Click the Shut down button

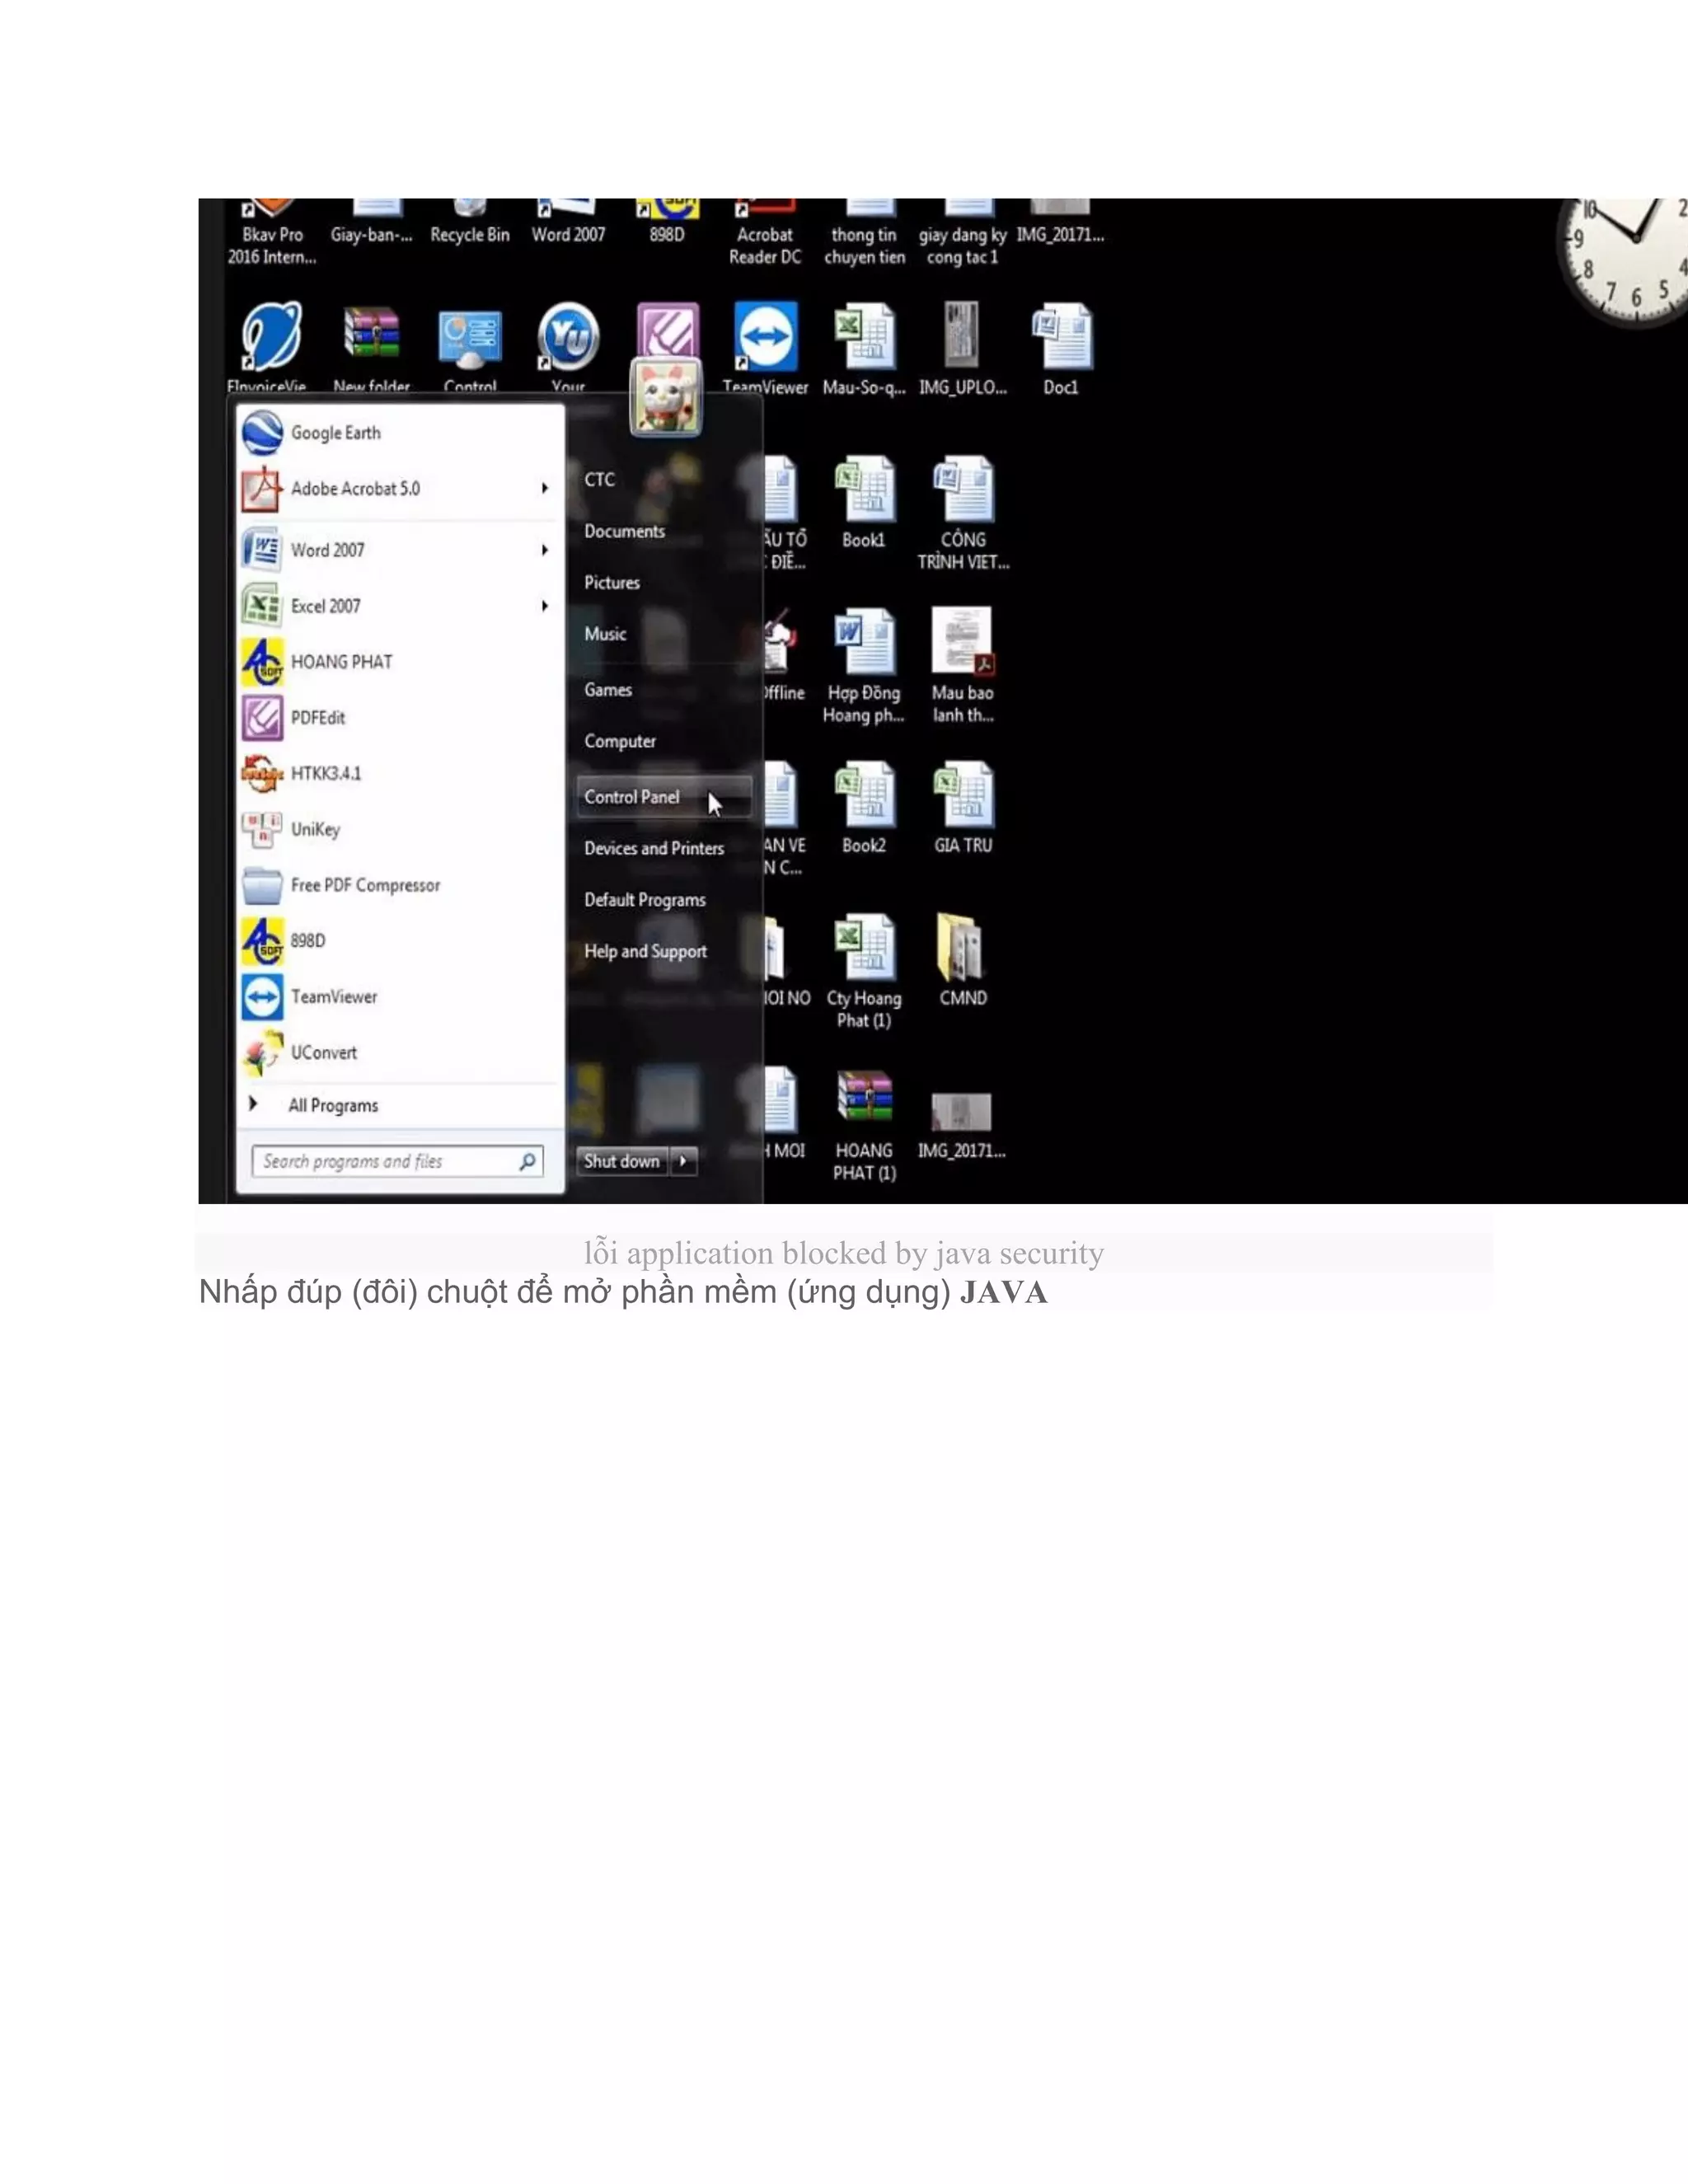point(622,1161)
